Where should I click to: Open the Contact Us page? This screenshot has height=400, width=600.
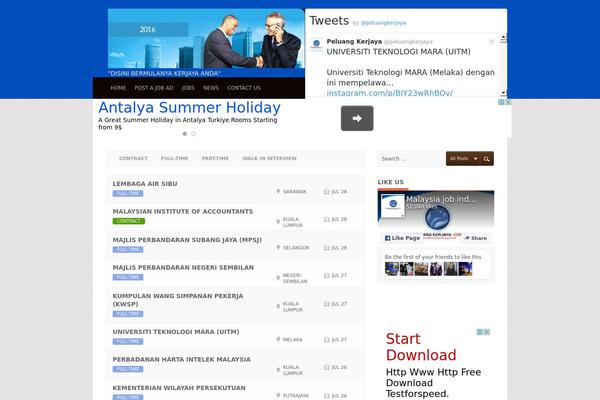pos(244,88)
